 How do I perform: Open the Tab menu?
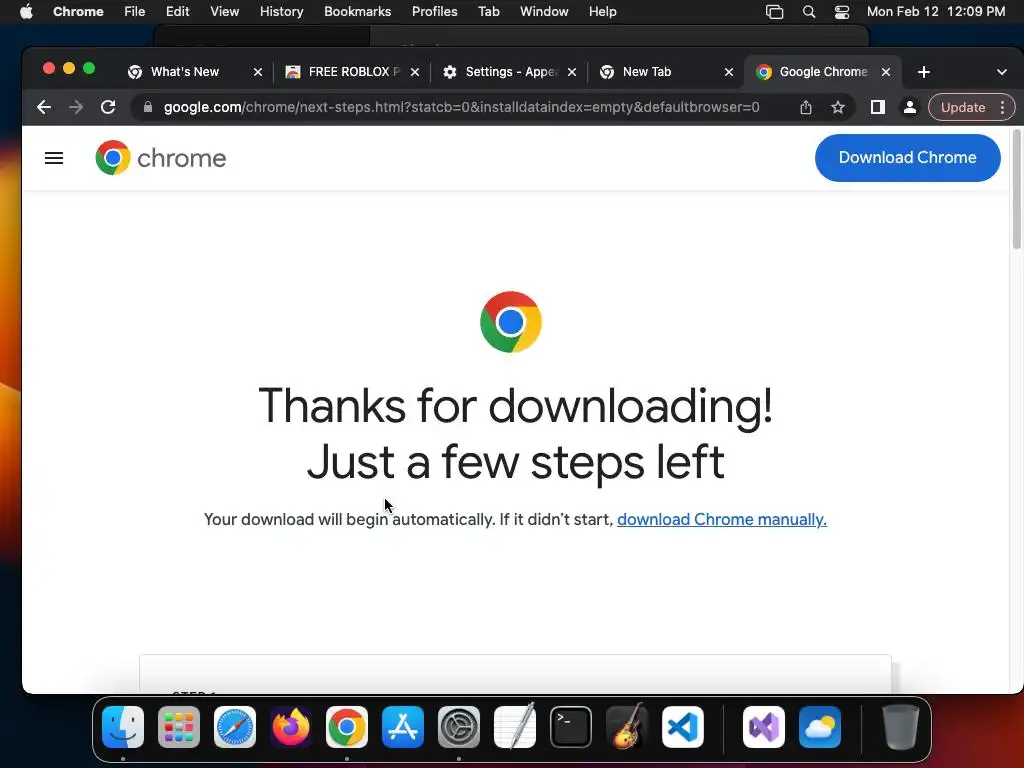point(488,12)
